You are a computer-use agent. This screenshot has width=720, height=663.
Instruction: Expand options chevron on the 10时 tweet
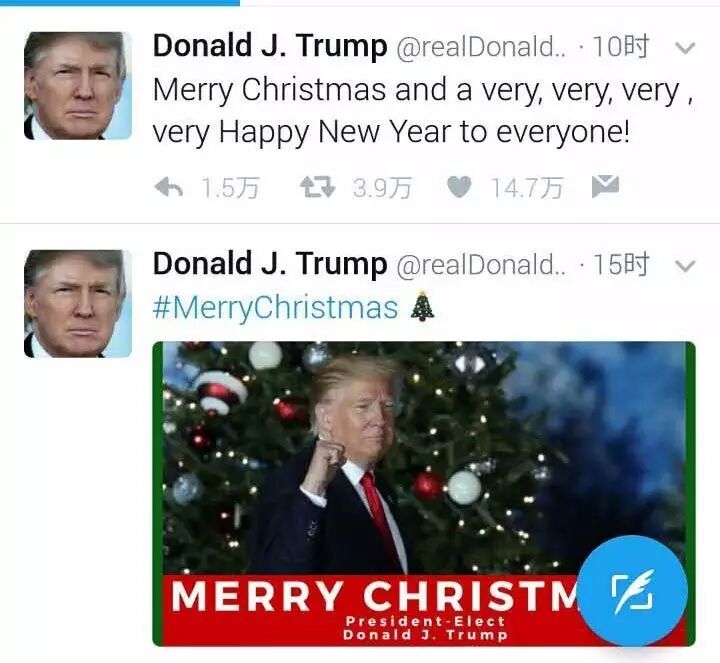click(685, 48)
